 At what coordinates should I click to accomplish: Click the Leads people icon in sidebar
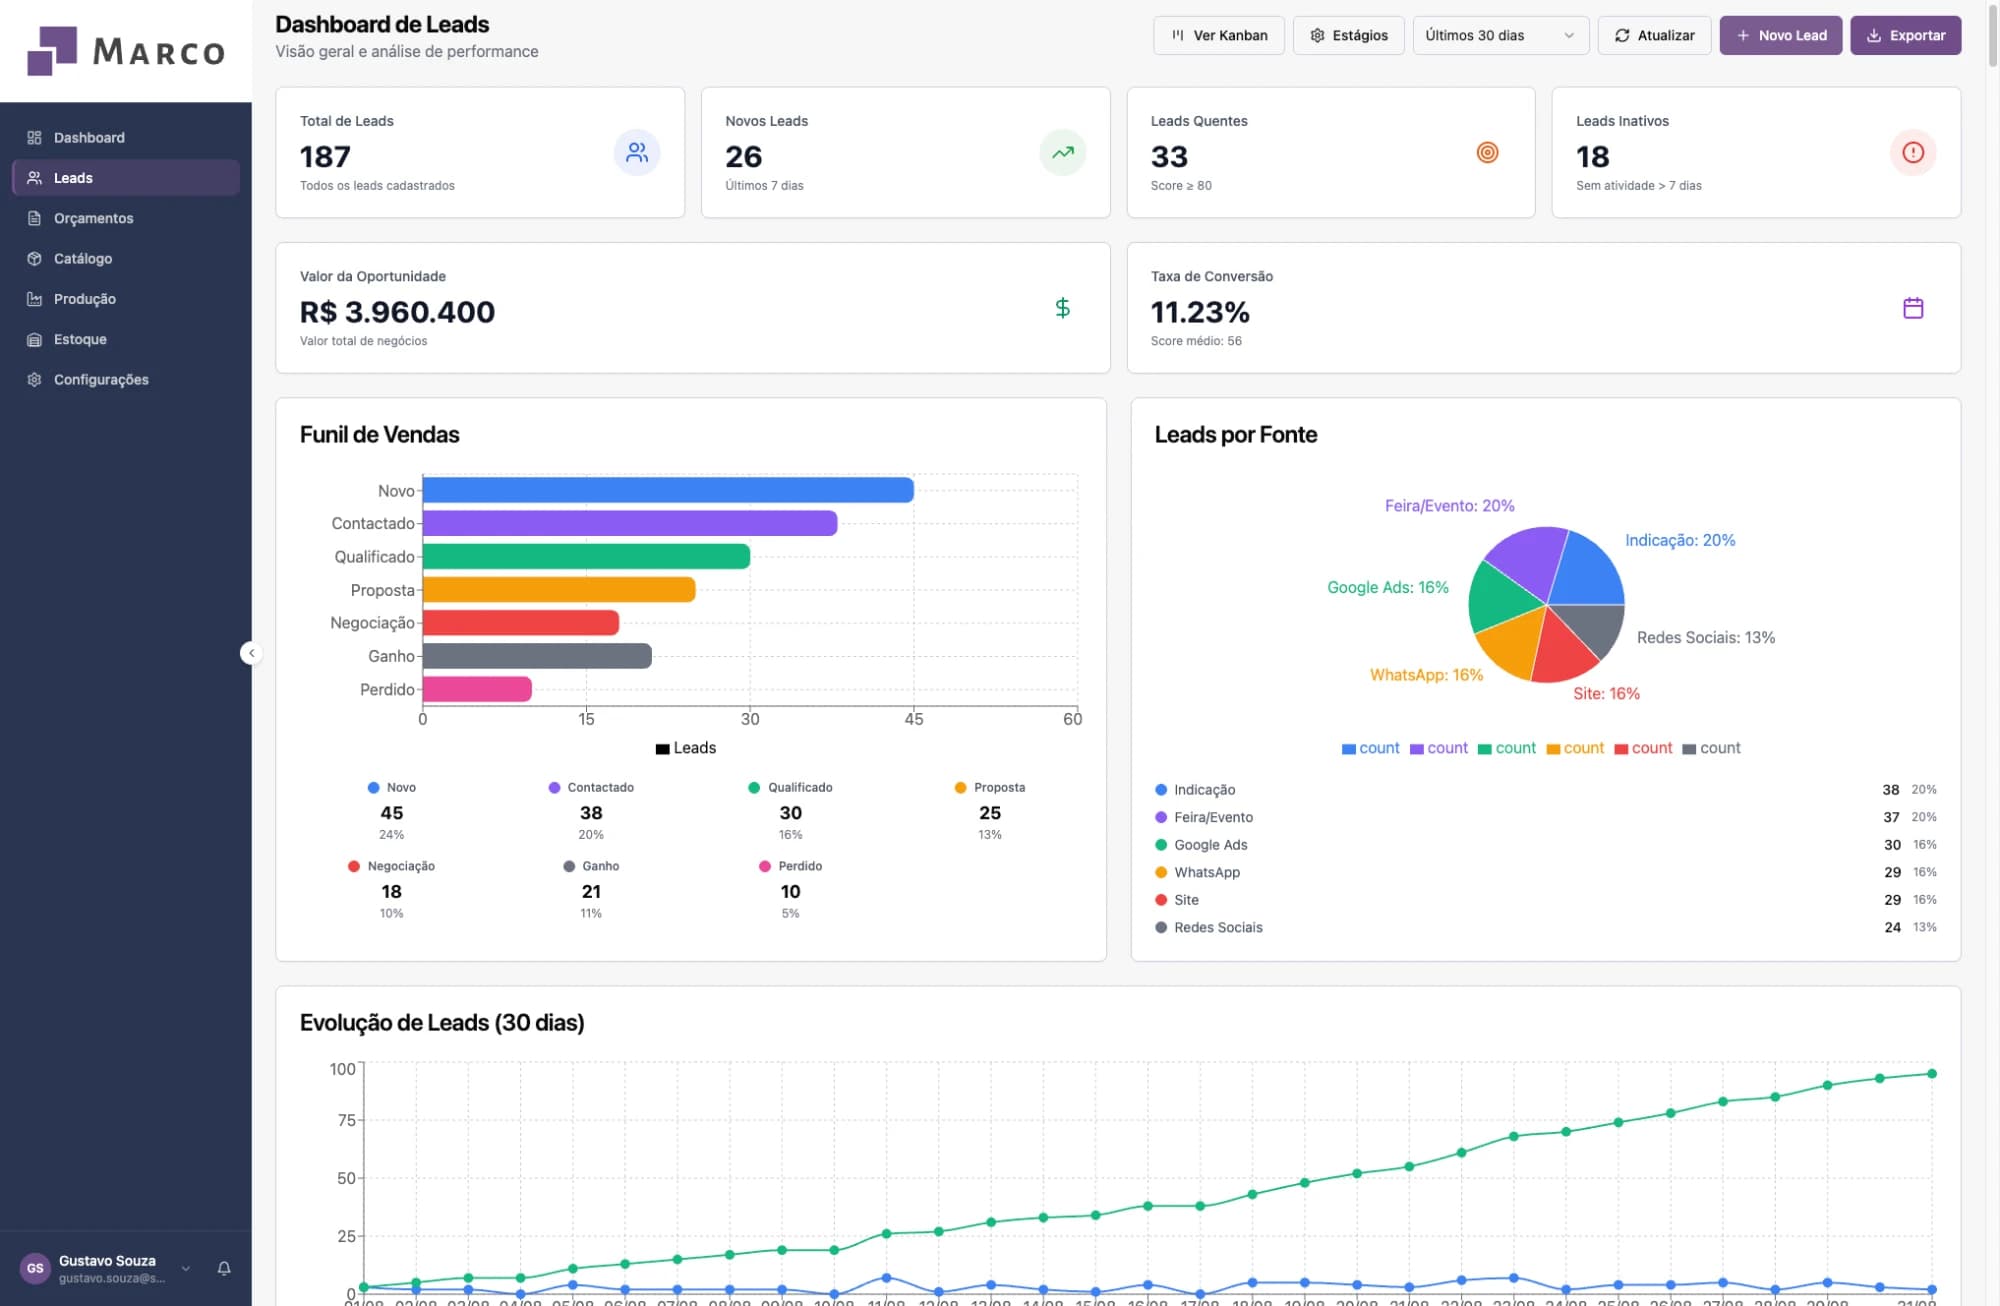[34, 177]
